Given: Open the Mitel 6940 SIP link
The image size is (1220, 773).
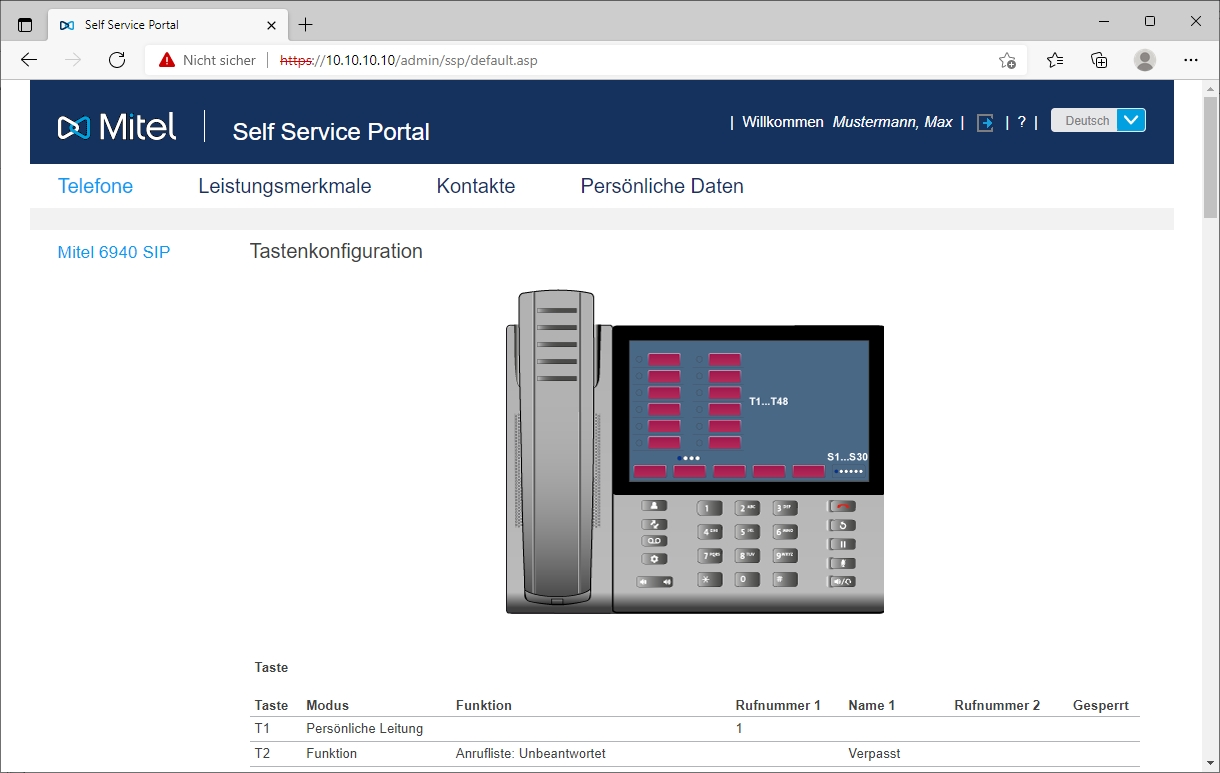Looking at the screenshot, I should coord(113,252).
